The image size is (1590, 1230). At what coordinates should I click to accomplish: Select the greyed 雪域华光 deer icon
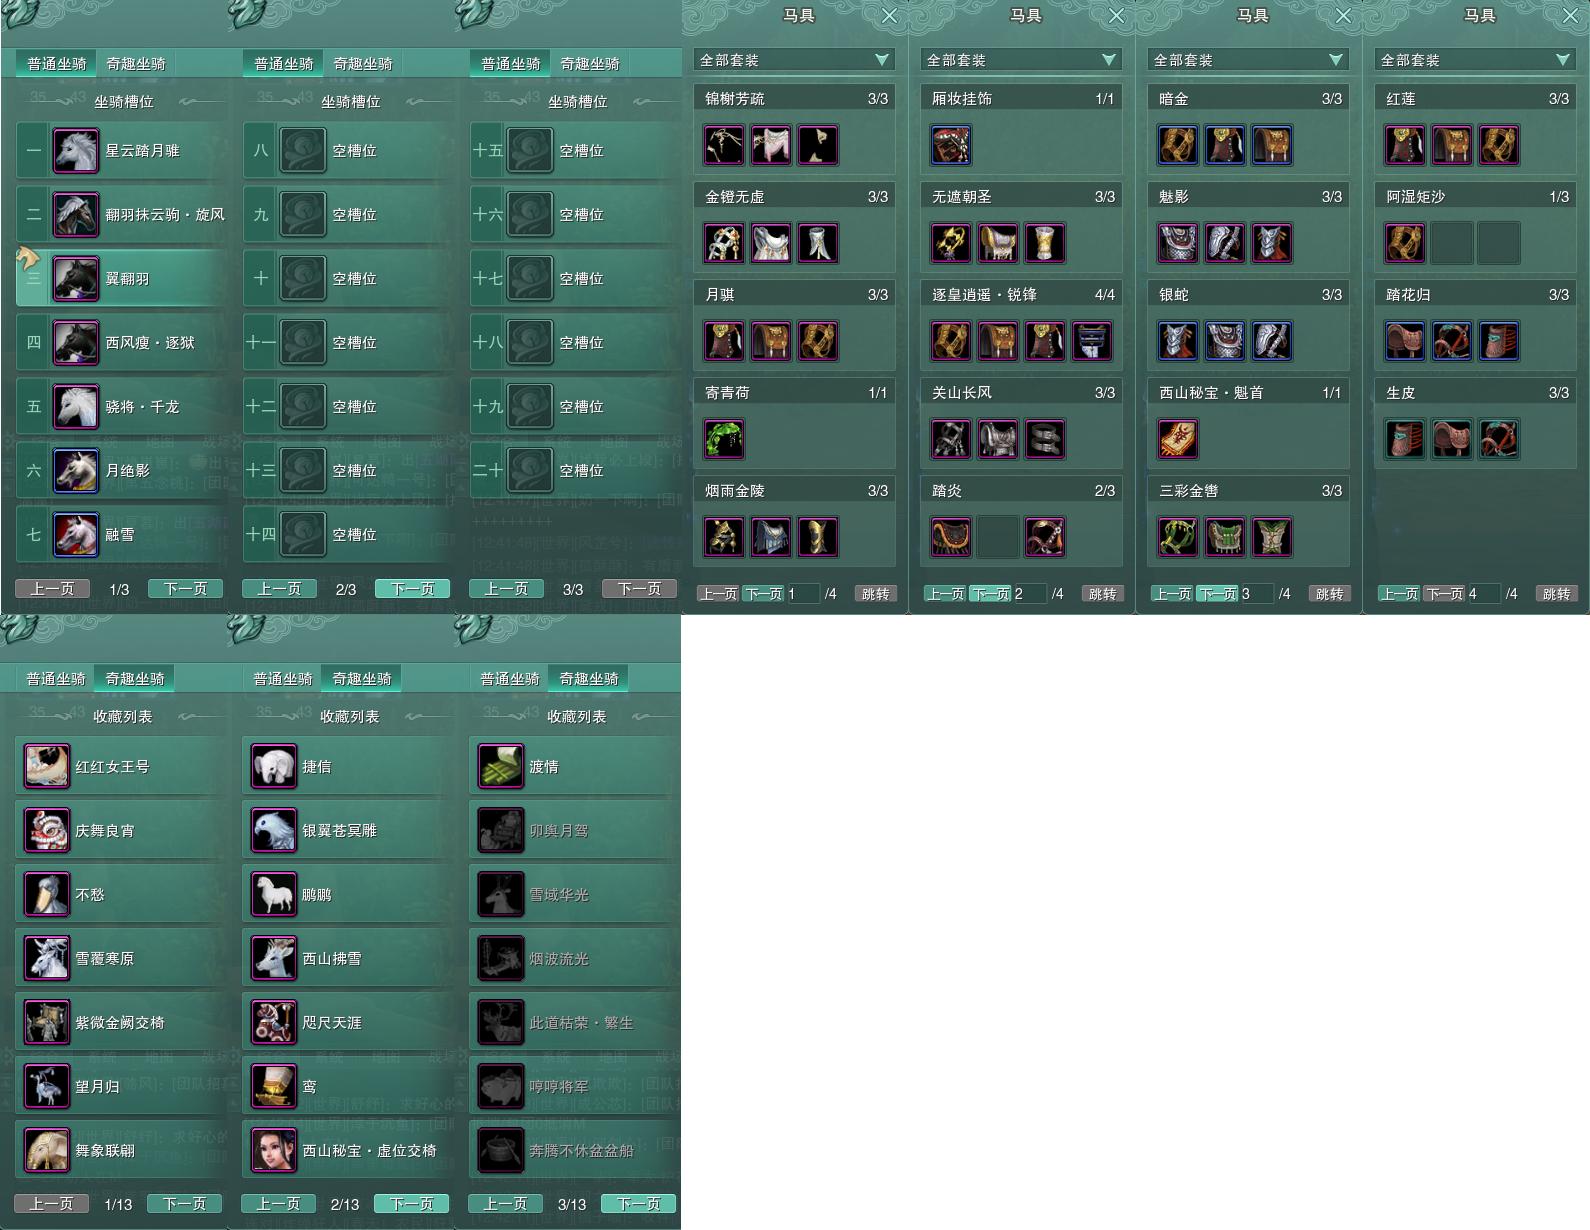[501, 894]
